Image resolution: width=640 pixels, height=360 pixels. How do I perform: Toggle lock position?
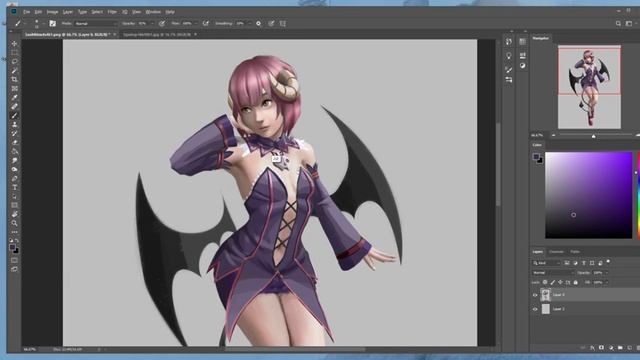tap(560, 282)
